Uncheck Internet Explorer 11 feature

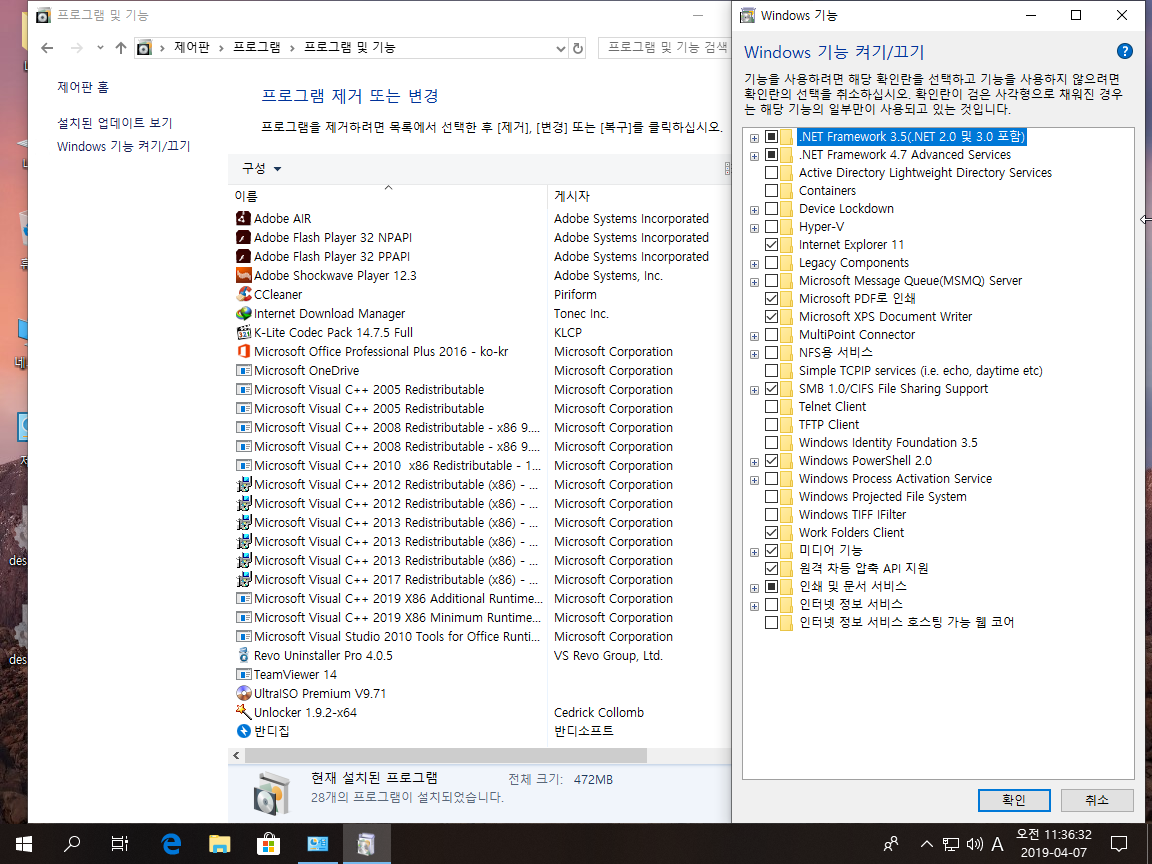[x=771, y=245]
